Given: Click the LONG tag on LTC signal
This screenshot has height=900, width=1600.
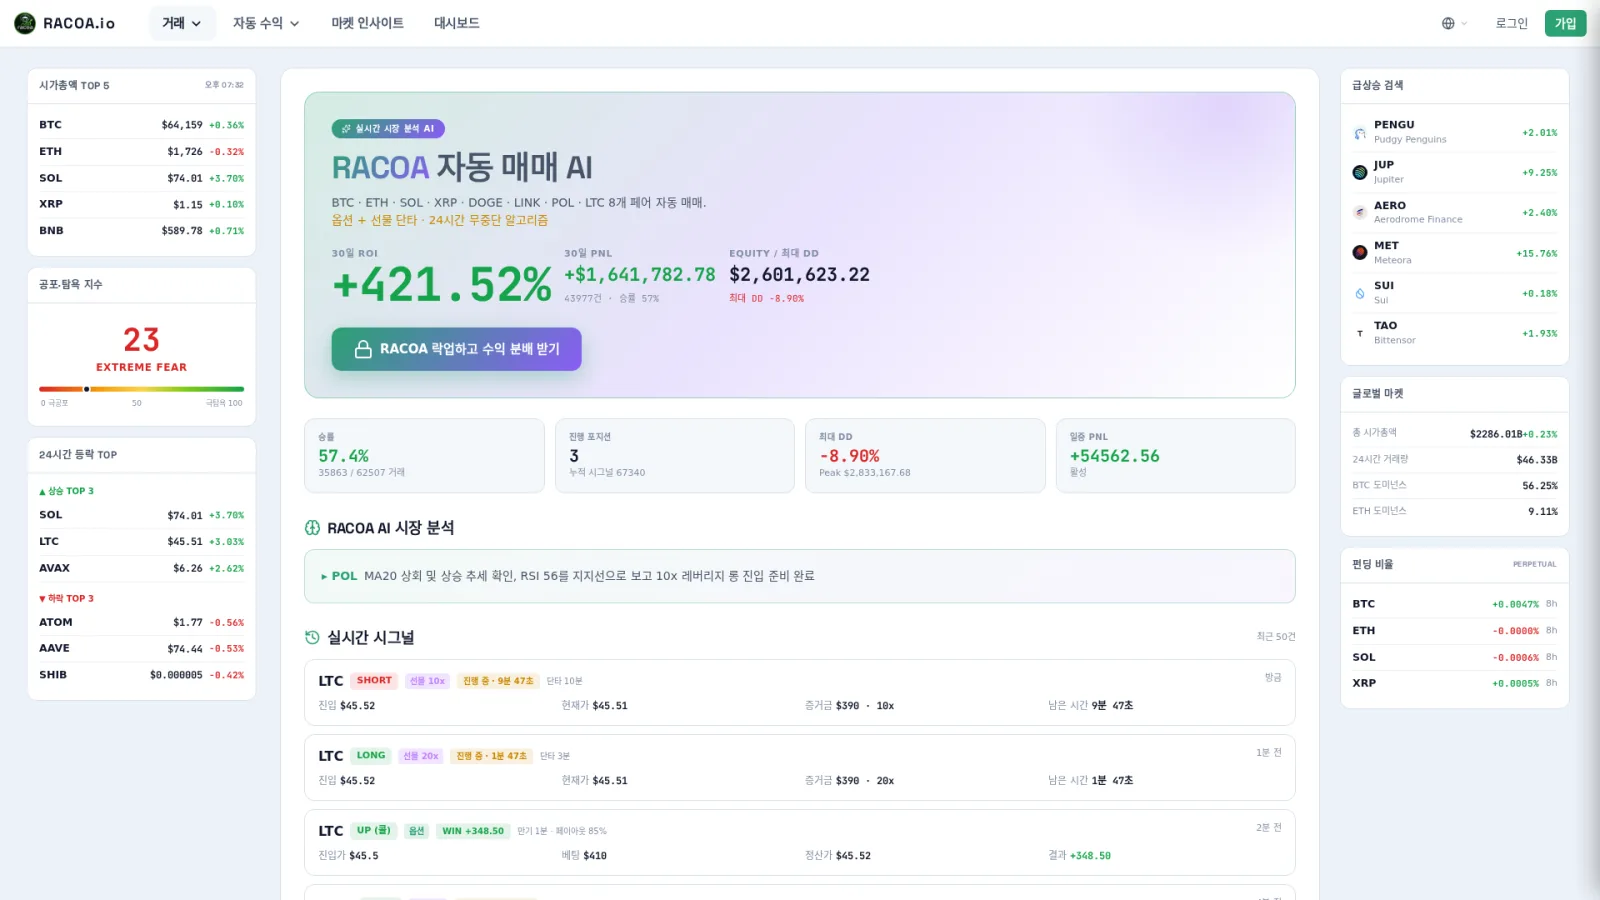Looking at the screenshot, I should coord(371,756).
